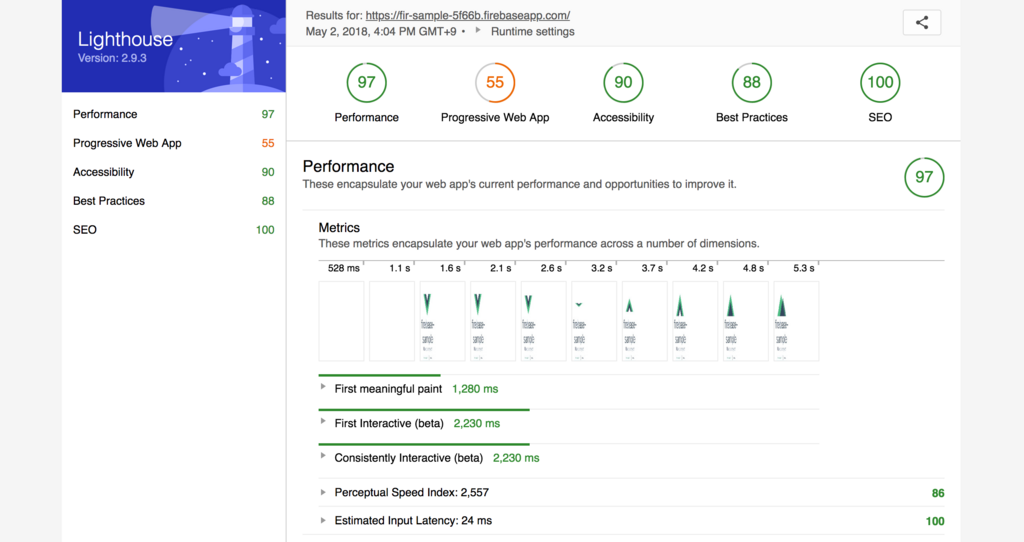Image resolution: width=1024 pixels, height=542 pixels.
Task: Click the sidebar SEO score 100
Action: (x=265, y=229)
